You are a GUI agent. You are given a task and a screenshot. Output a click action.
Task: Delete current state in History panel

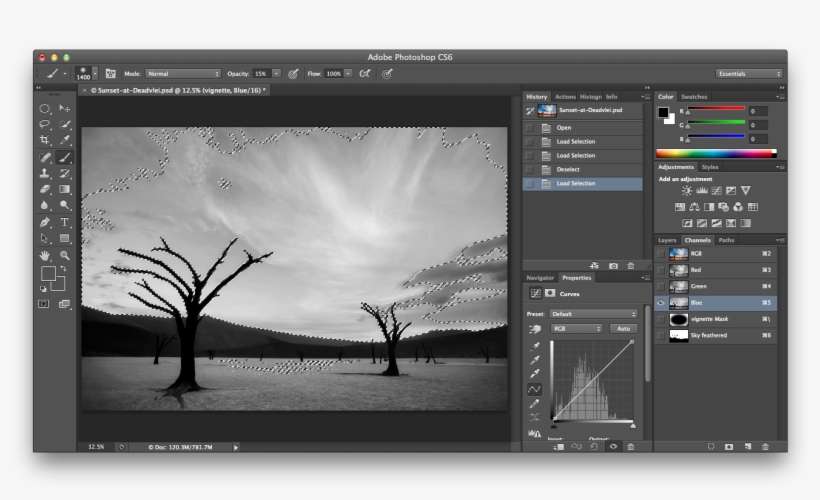tap(630, 265)
